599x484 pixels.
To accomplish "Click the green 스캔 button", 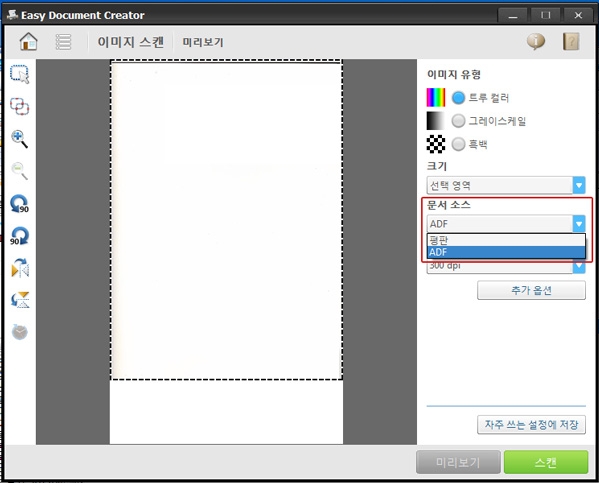I will (546, 462).
